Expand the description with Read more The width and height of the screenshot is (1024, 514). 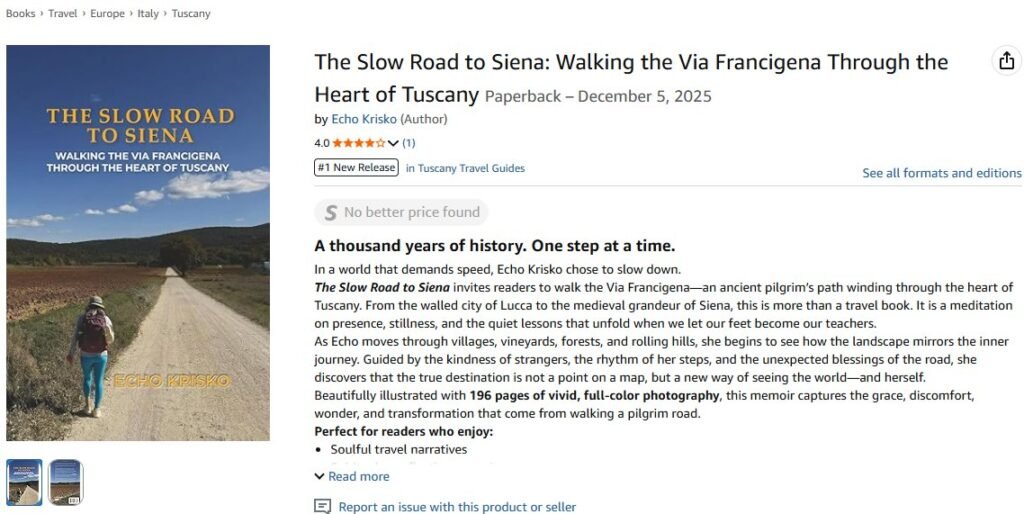[x=352, y=476]
